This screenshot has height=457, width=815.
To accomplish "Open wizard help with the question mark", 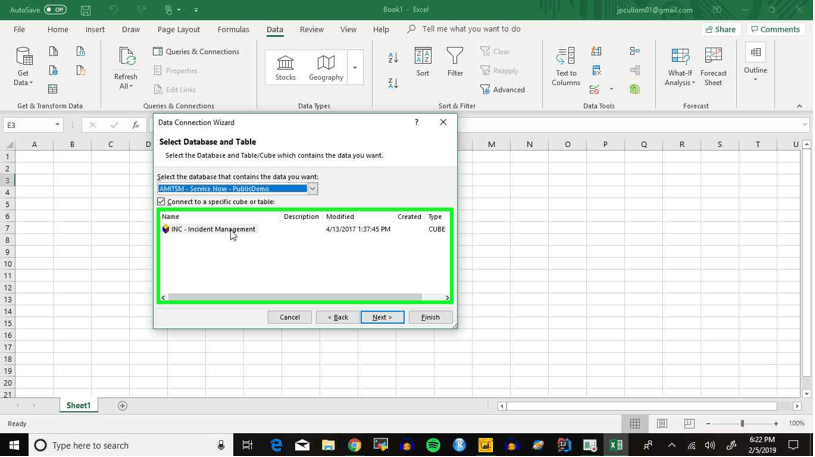I will click(416, 122).
